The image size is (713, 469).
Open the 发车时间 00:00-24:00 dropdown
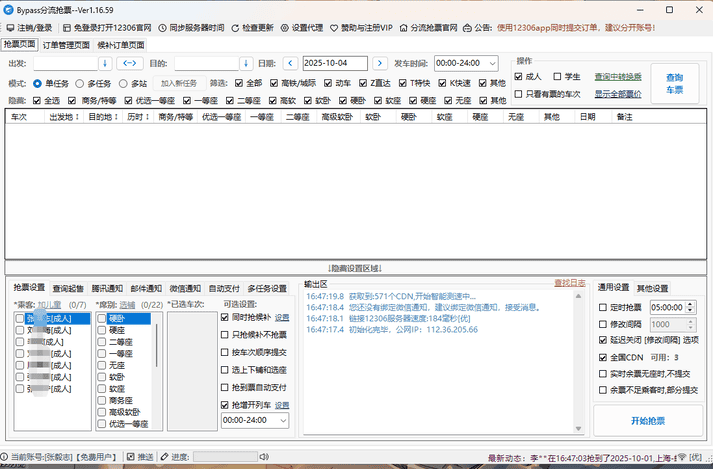(466, 63)
